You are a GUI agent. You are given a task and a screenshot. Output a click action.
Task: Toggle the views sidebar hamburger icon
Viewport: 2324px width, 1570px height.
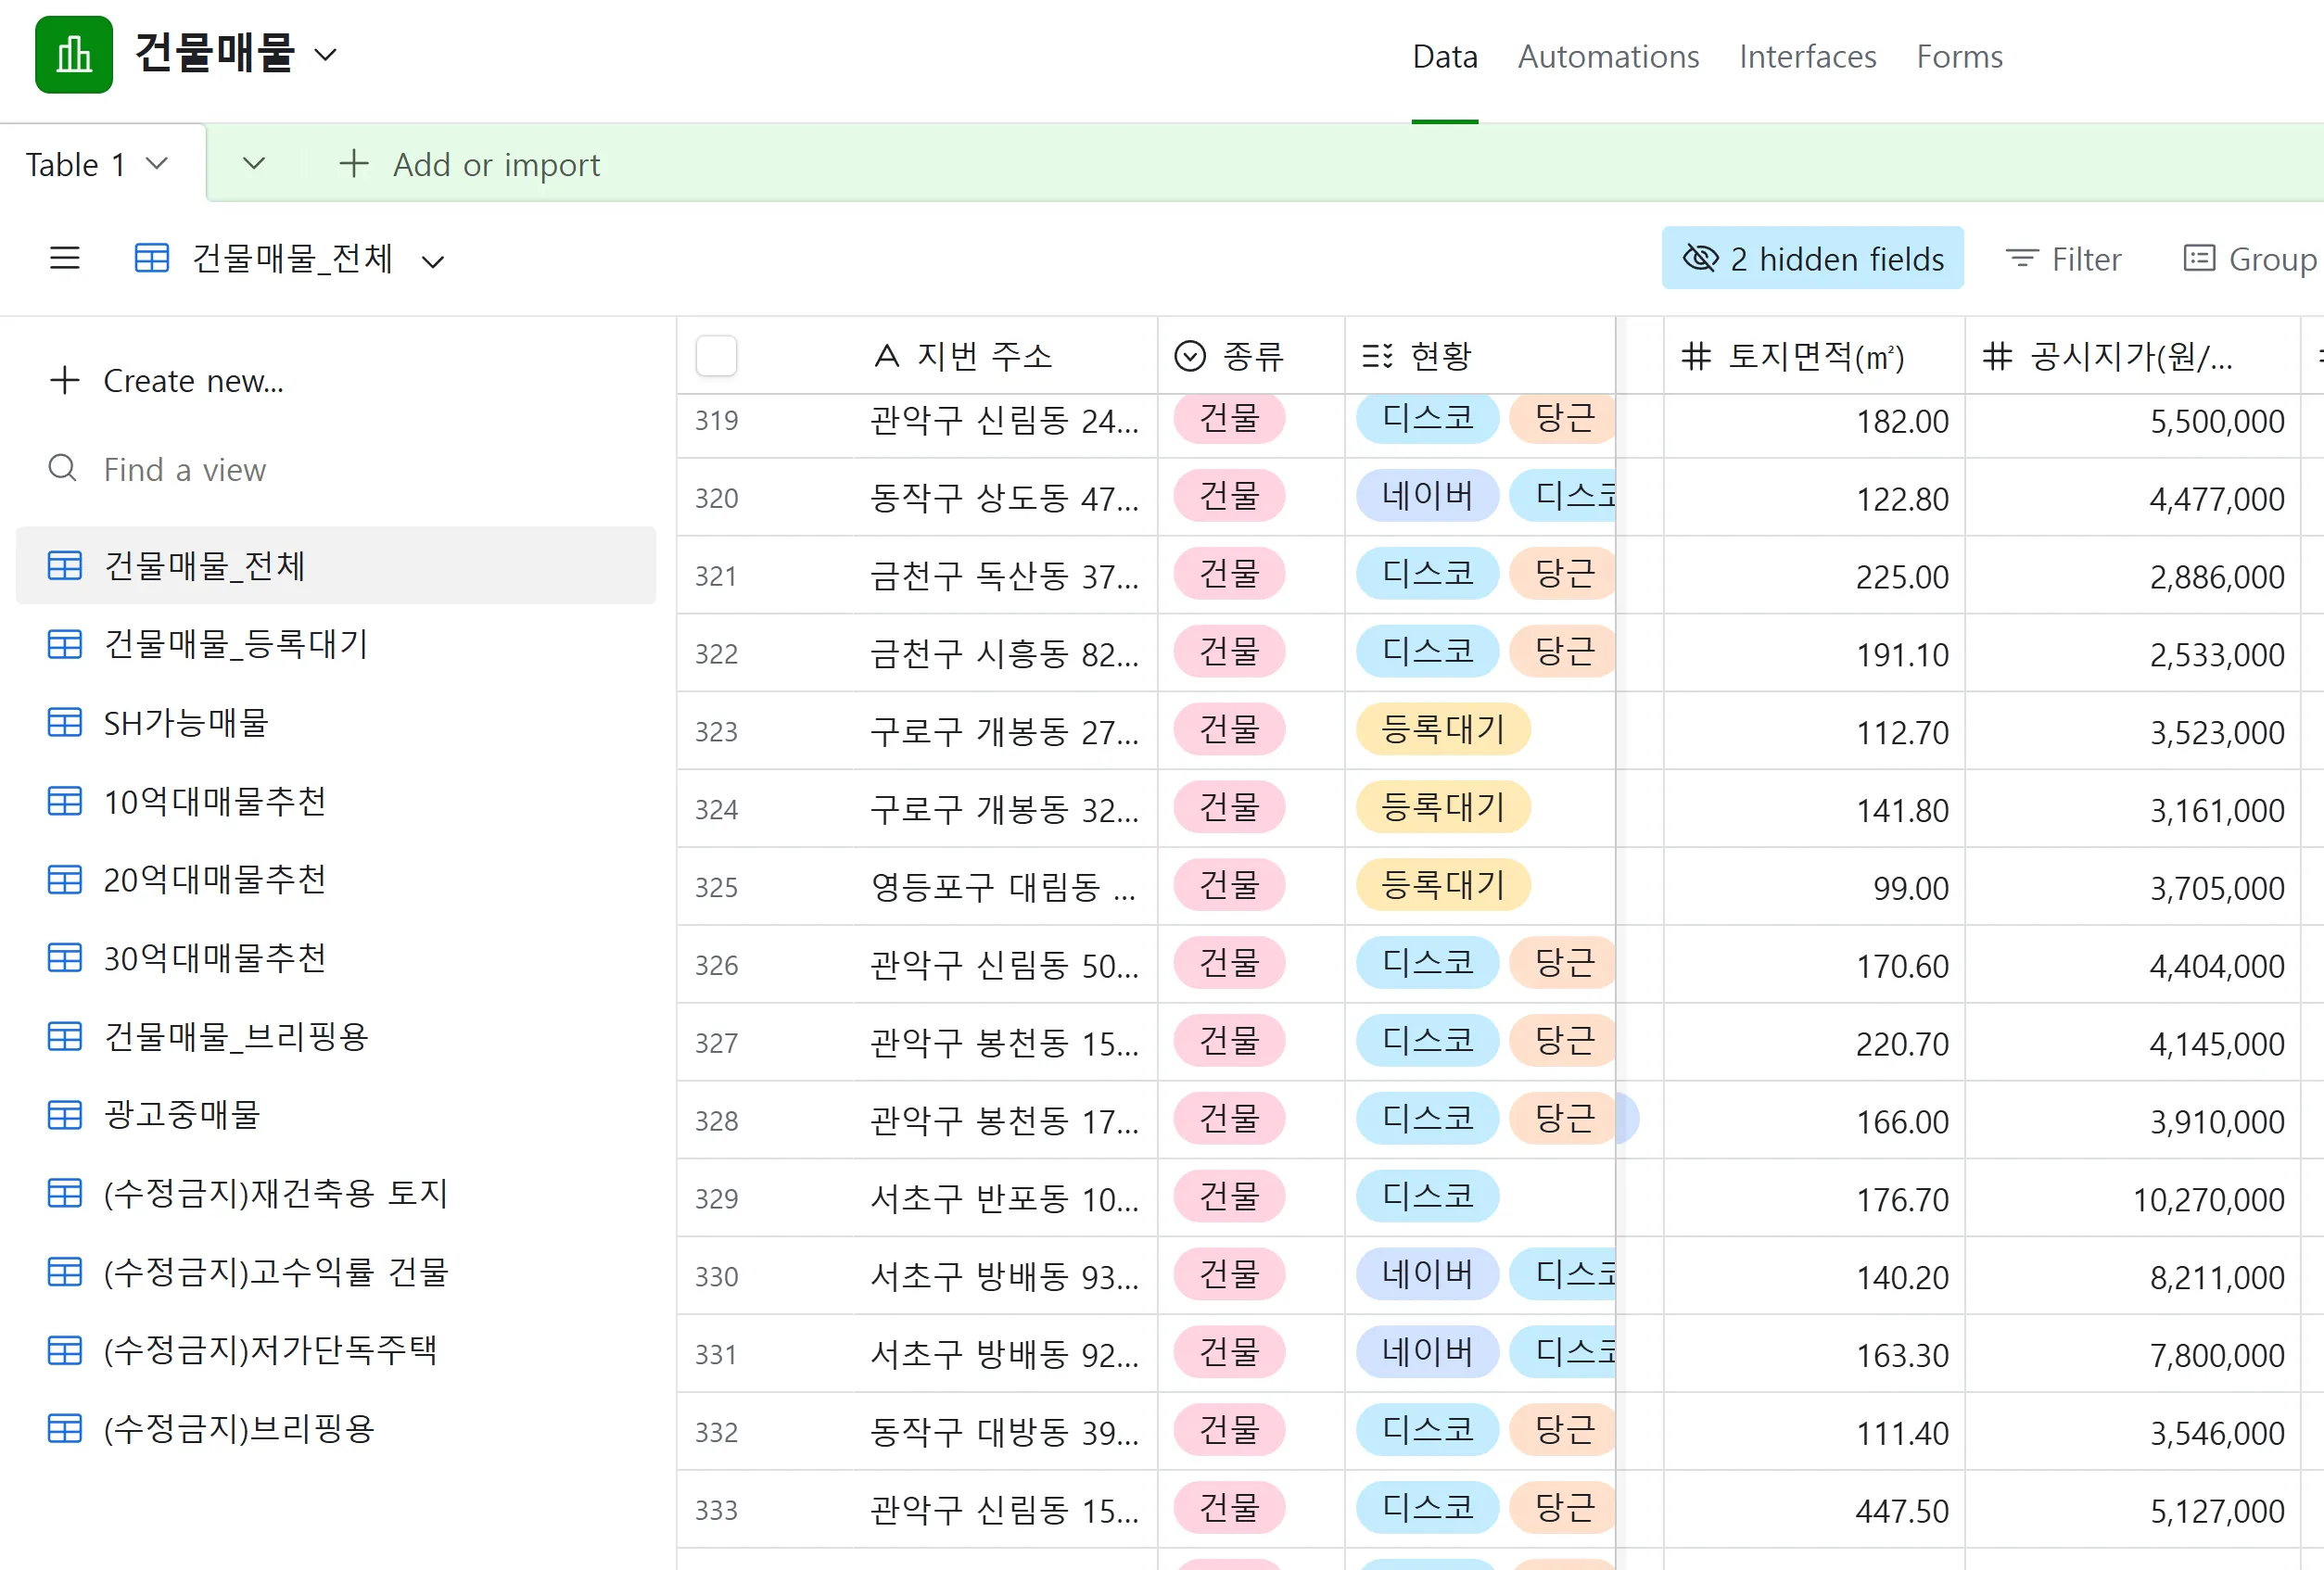point(65,259)
